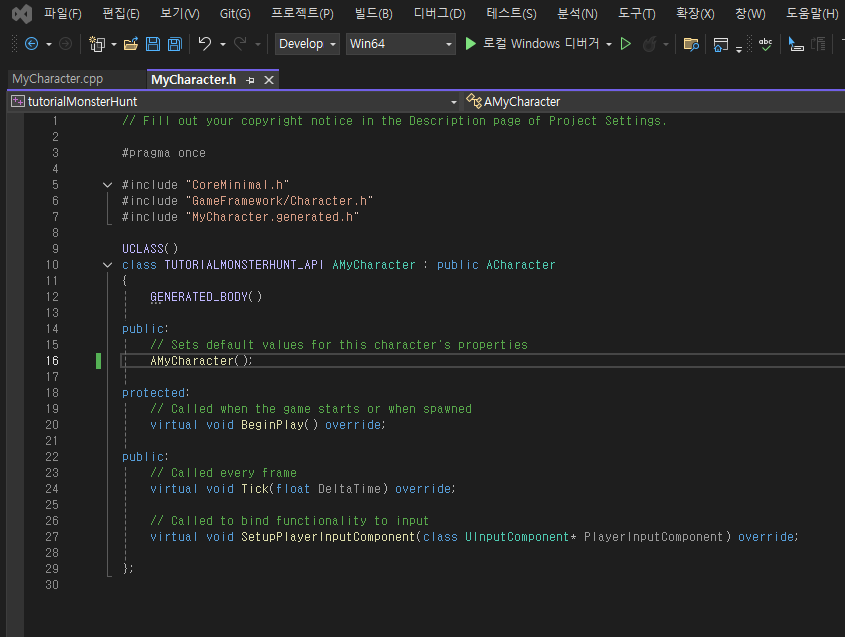Image resolution: width=845 pixels, height=637 pixels.
Task: Open the New Project dropdown arrow
Action: pos(114,44)
